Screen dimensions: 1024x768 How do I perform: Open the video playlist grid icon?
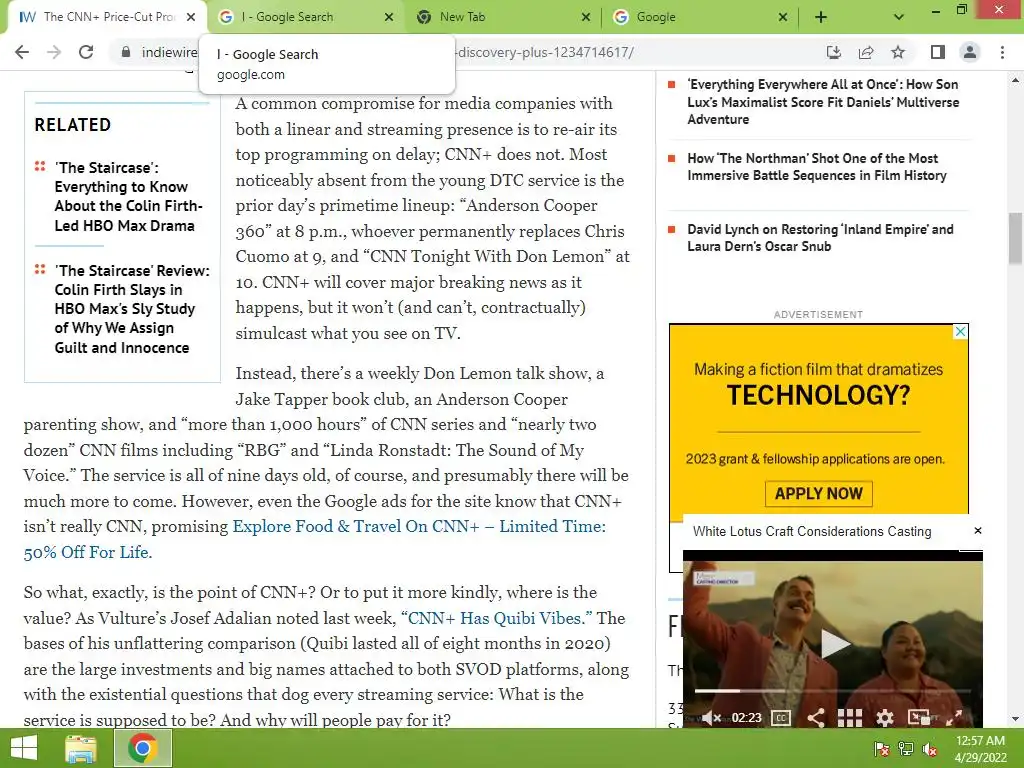click(850, 718)
